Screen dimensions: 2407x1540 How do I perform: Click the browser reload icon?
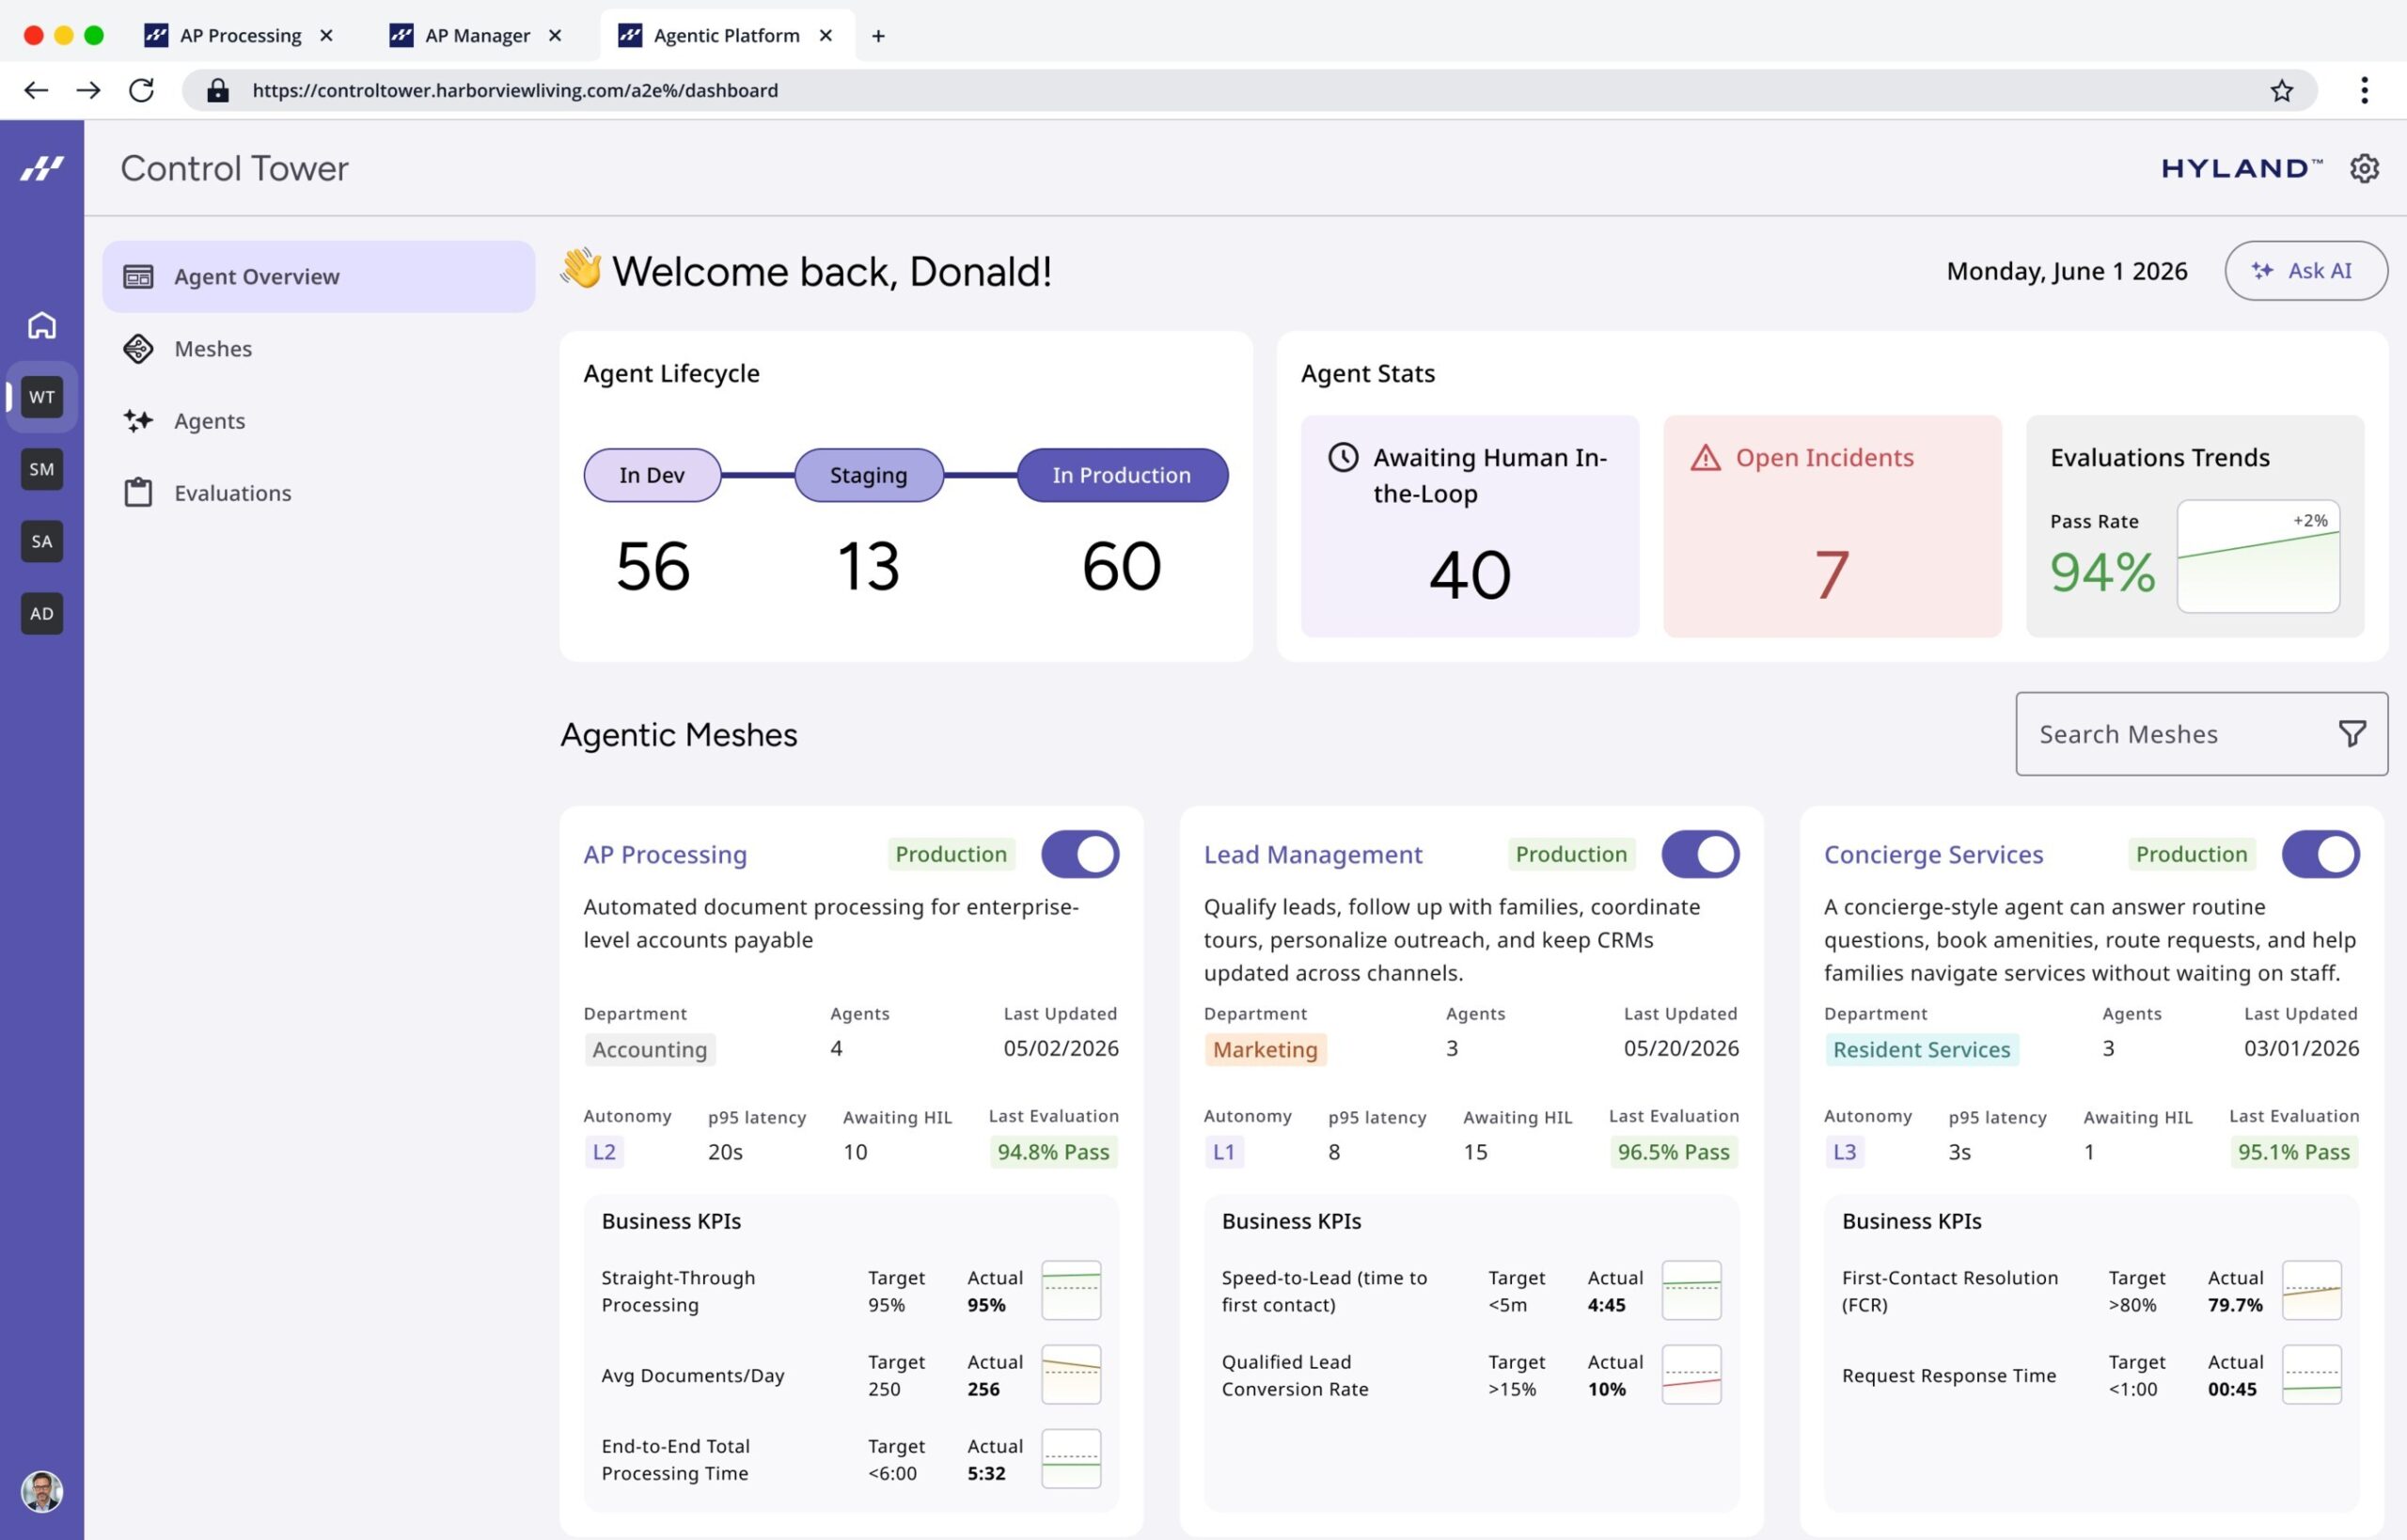[141, 90]
